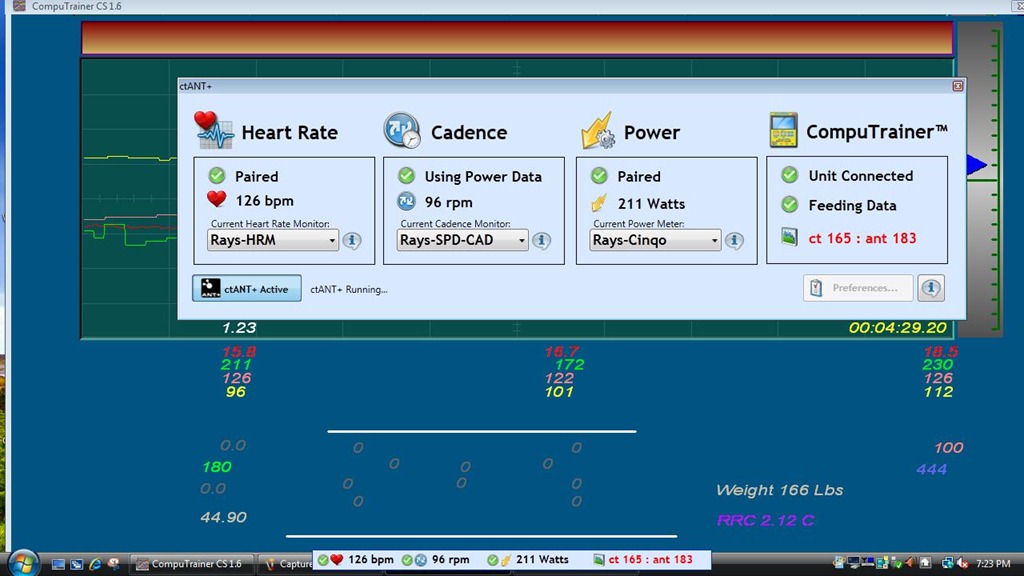Screen dimensions: 1024x576
Task: Click the "Feeding Data" status text
Action: pyautogui.click(x=852, y=206)
